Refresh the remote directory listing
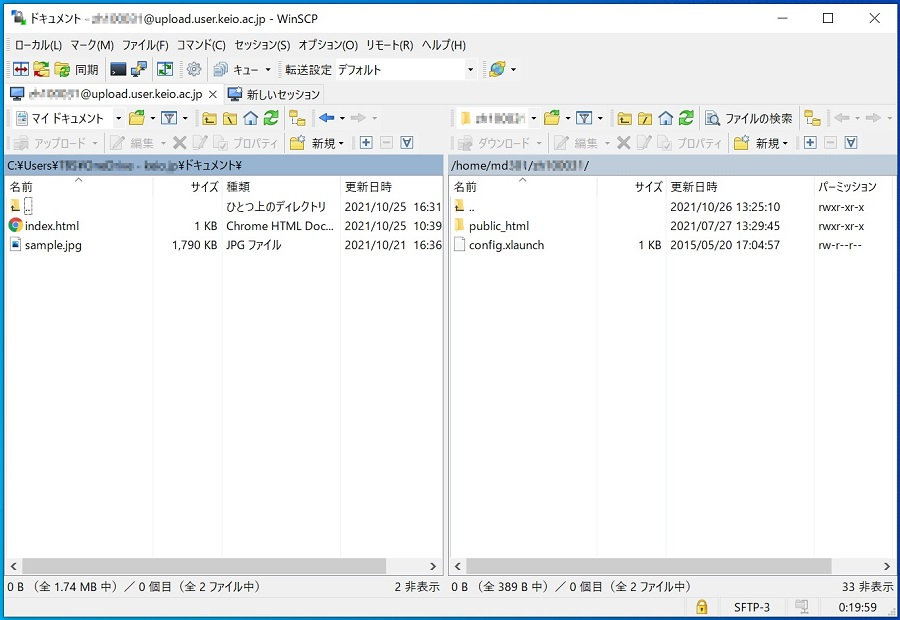Viewport: 900px width, 620px height. 686,118
